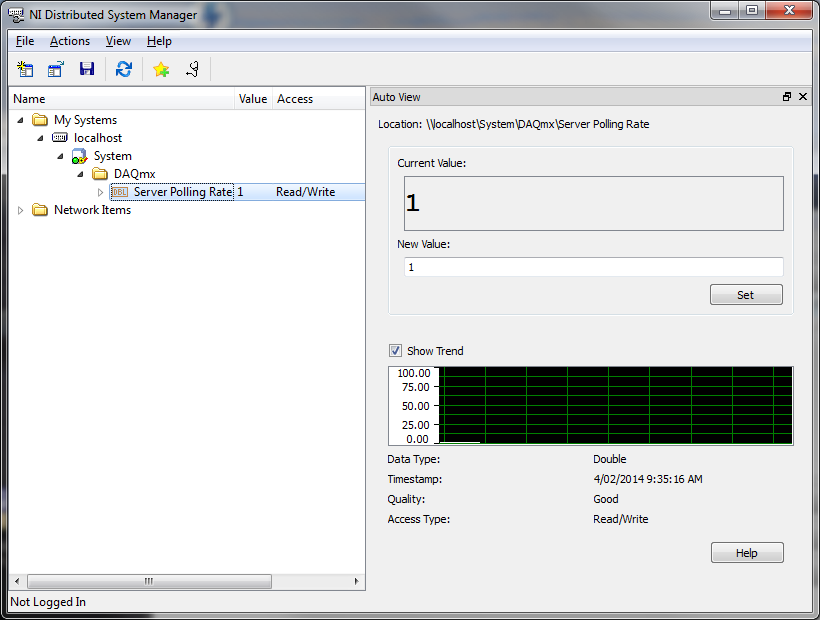Click the Quality value Good
The height and width of the screenshot is (620, 820).
click(606, 499)
